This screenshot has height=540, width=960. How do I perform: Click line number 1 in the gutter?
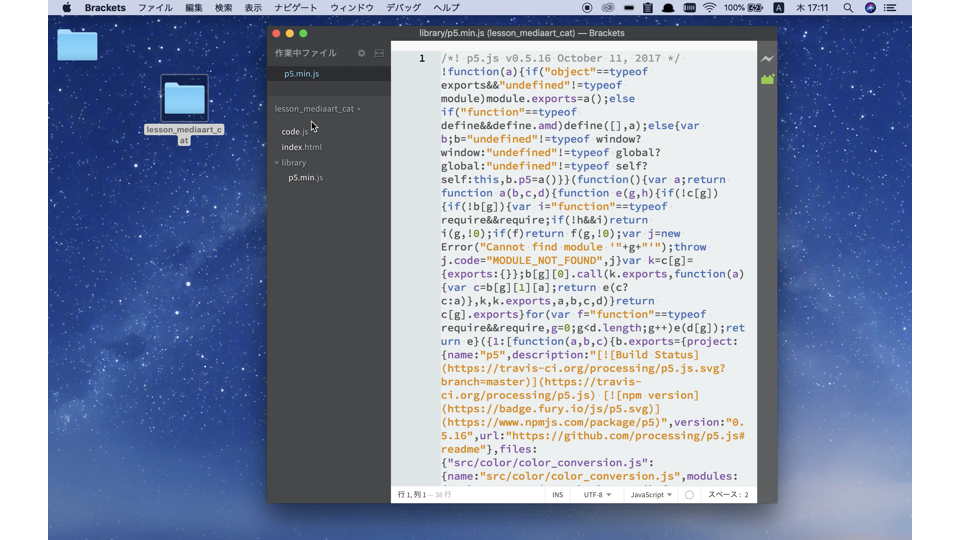[422, 58]
